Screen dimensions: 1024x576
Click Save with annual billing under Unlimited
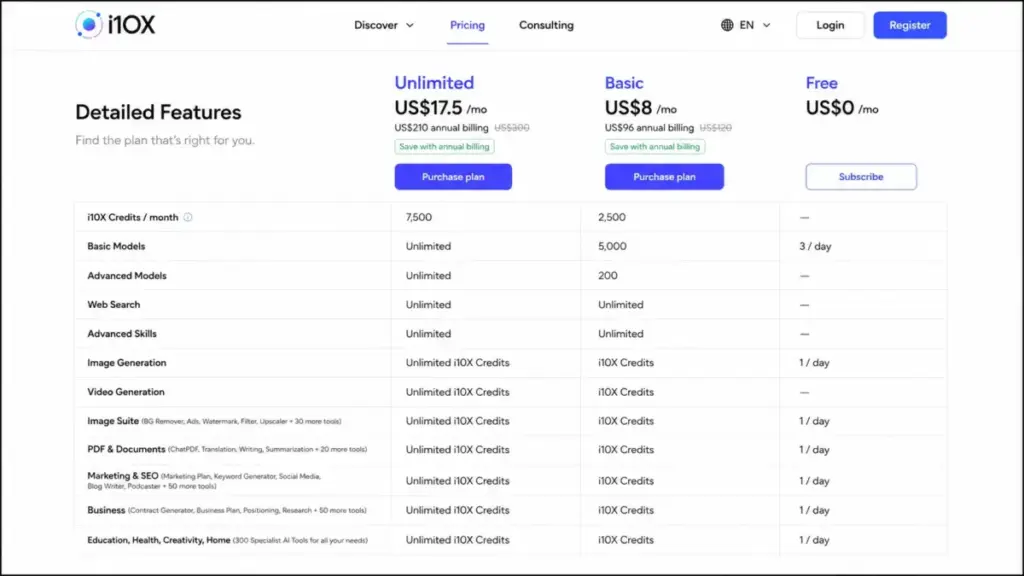pos(444,147)
